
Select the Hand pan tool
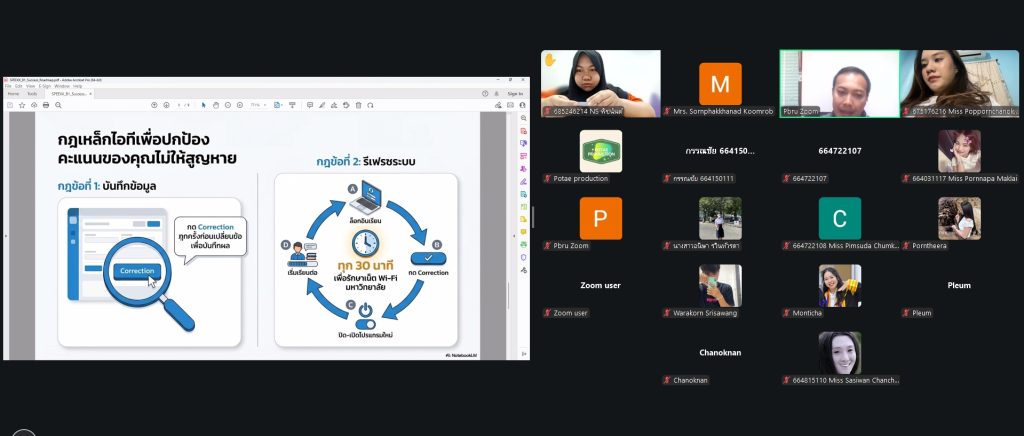[x=216, y=104]
